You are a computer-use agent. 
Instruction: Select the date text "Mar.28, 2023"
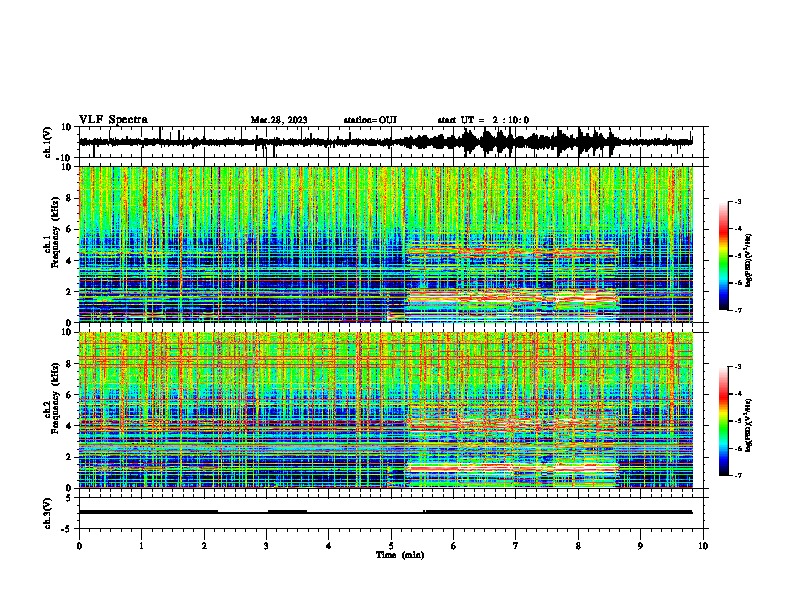pos(279,120)
